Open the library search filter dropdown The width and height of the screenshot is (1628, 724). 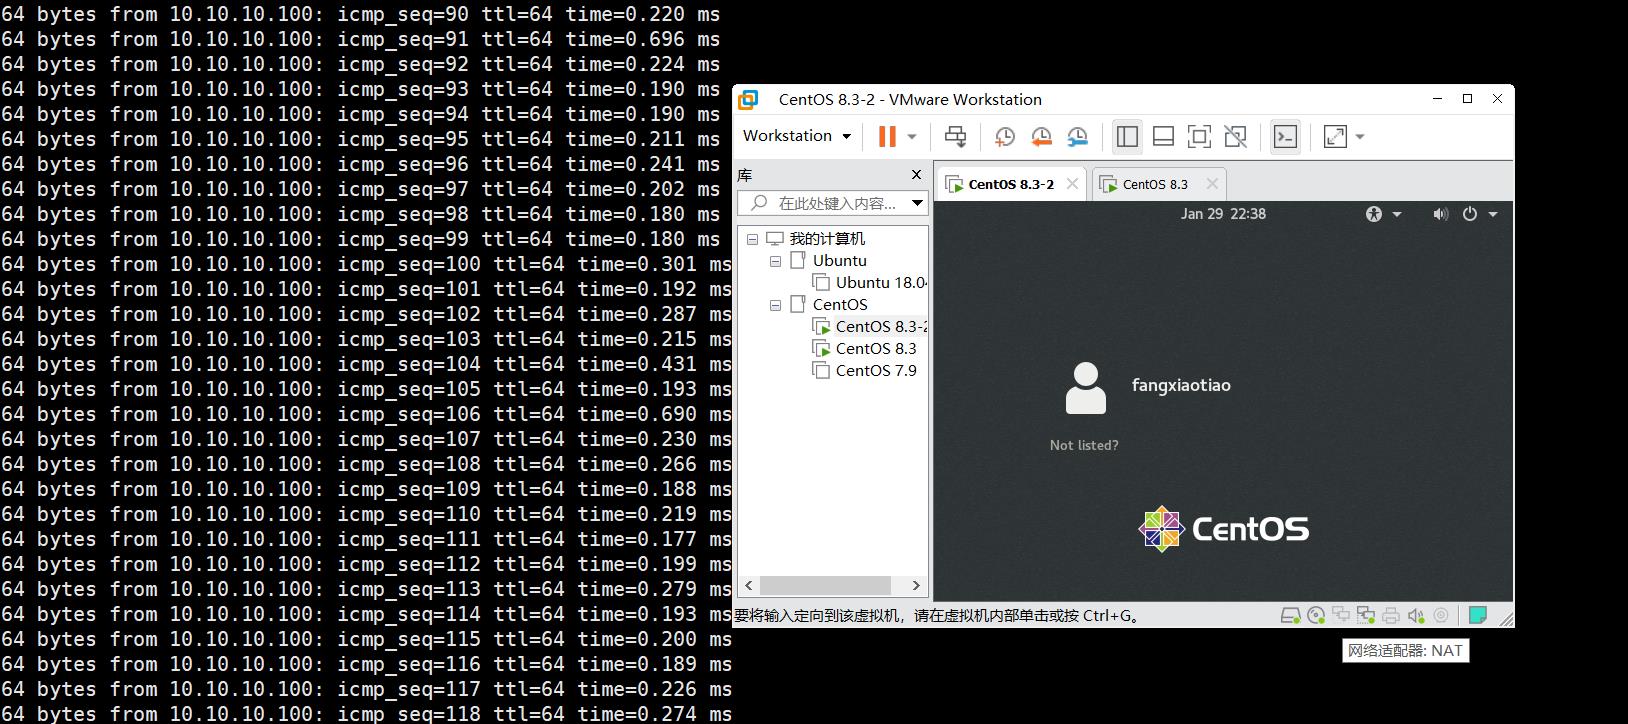(917, 203)
